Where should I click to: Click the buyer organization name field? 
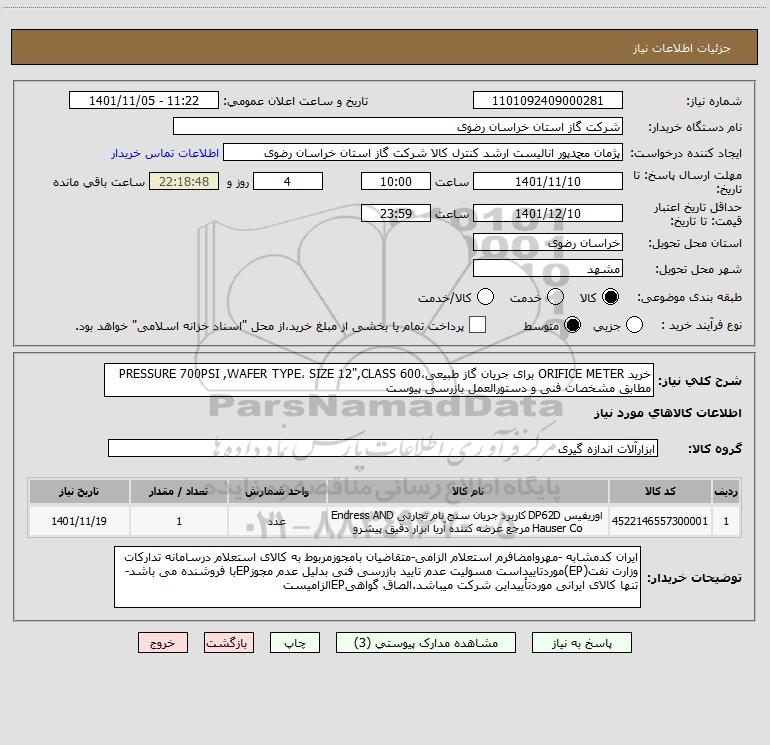[x=398, y=127]
